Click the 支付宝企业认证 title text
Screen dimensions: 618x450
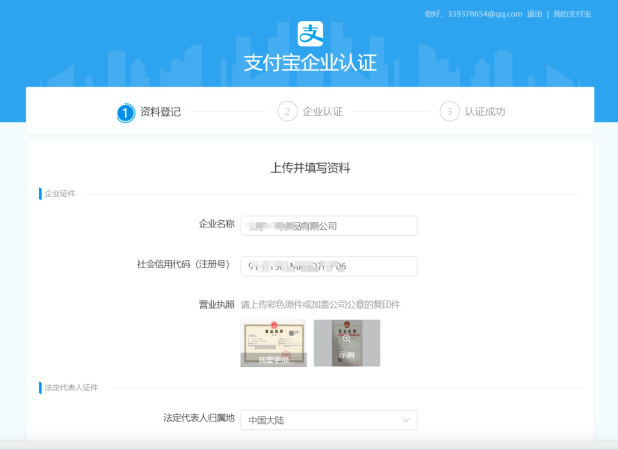[310, 63]
